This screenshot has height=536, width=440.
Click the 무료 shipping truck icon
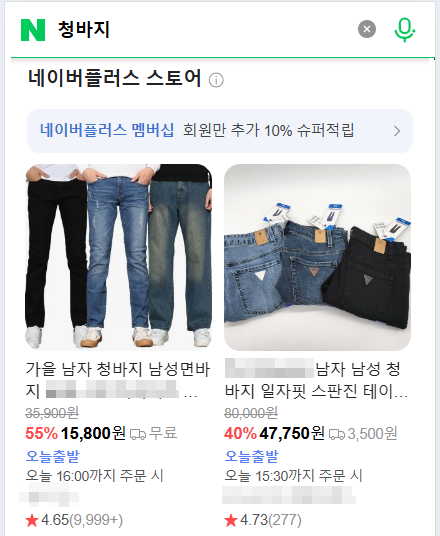[138, 434]
